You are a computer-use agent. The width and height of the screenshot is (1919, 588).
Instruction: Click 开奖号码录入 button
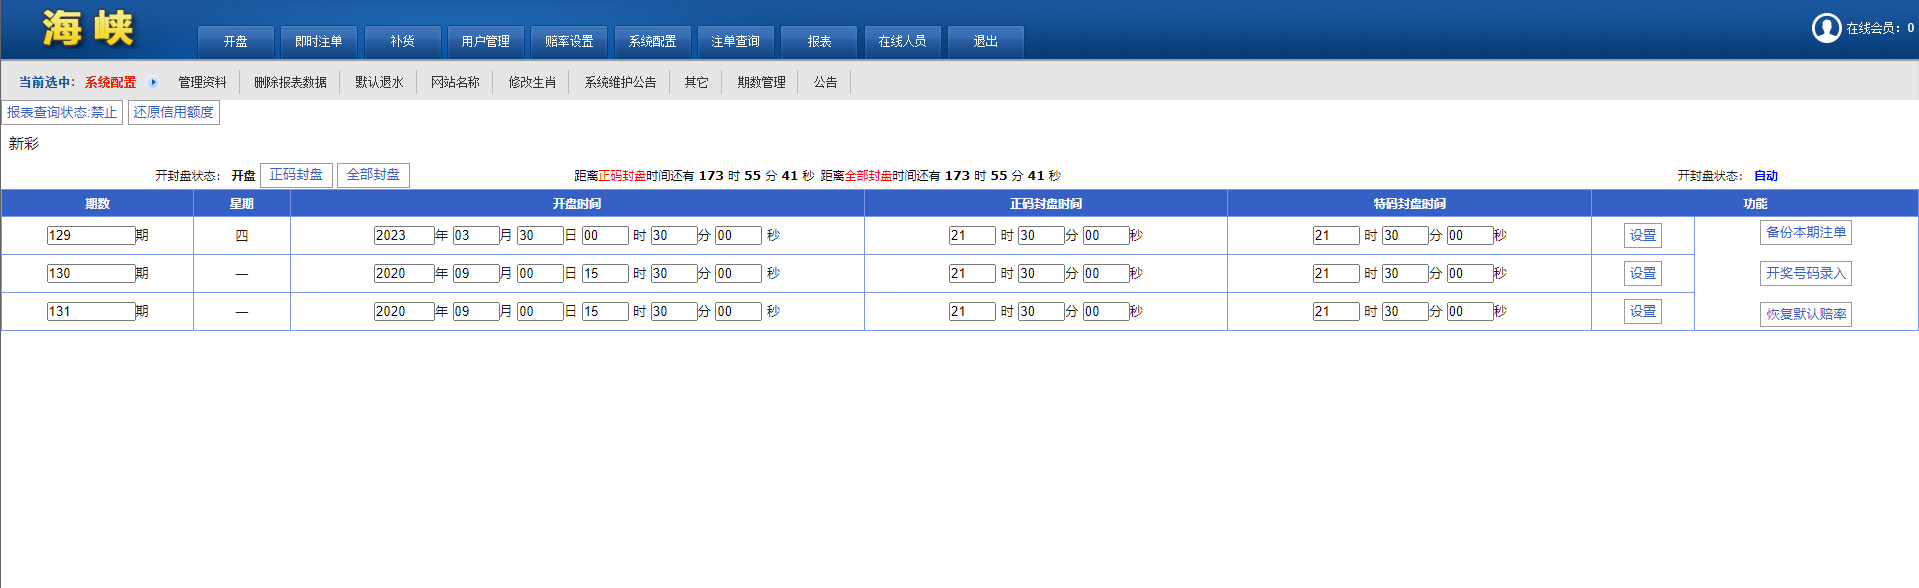(x=1806, y=273)
